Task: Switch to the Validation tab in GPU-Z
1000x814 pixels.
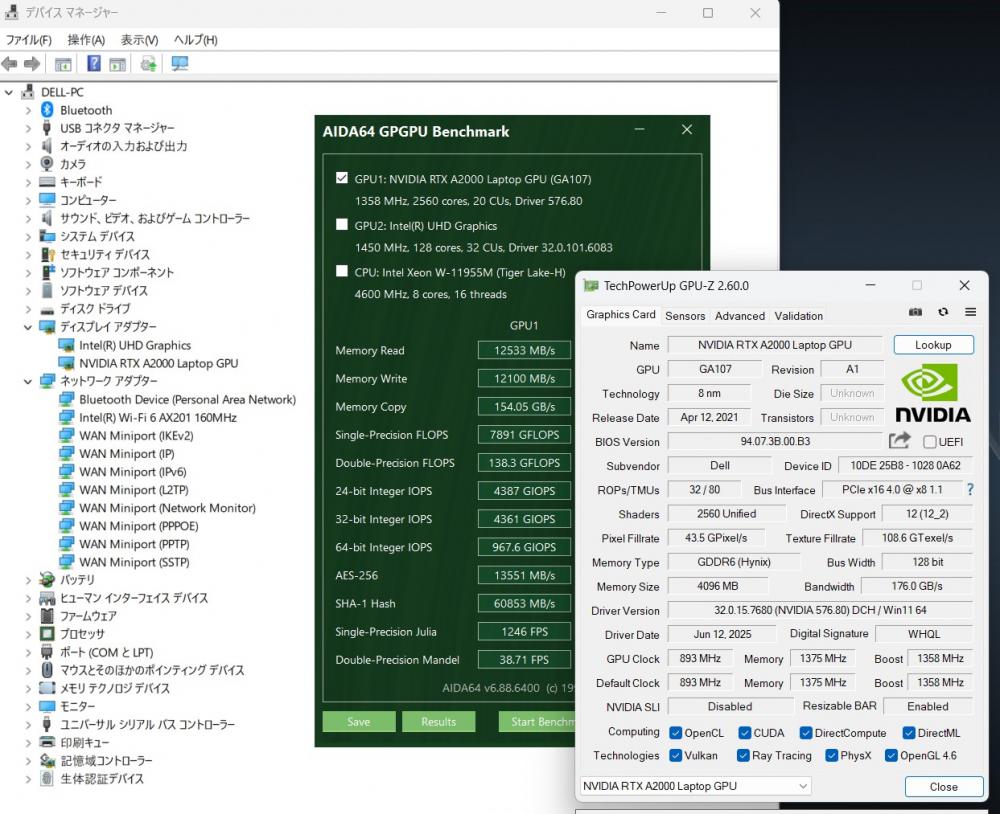Action: 798,316
